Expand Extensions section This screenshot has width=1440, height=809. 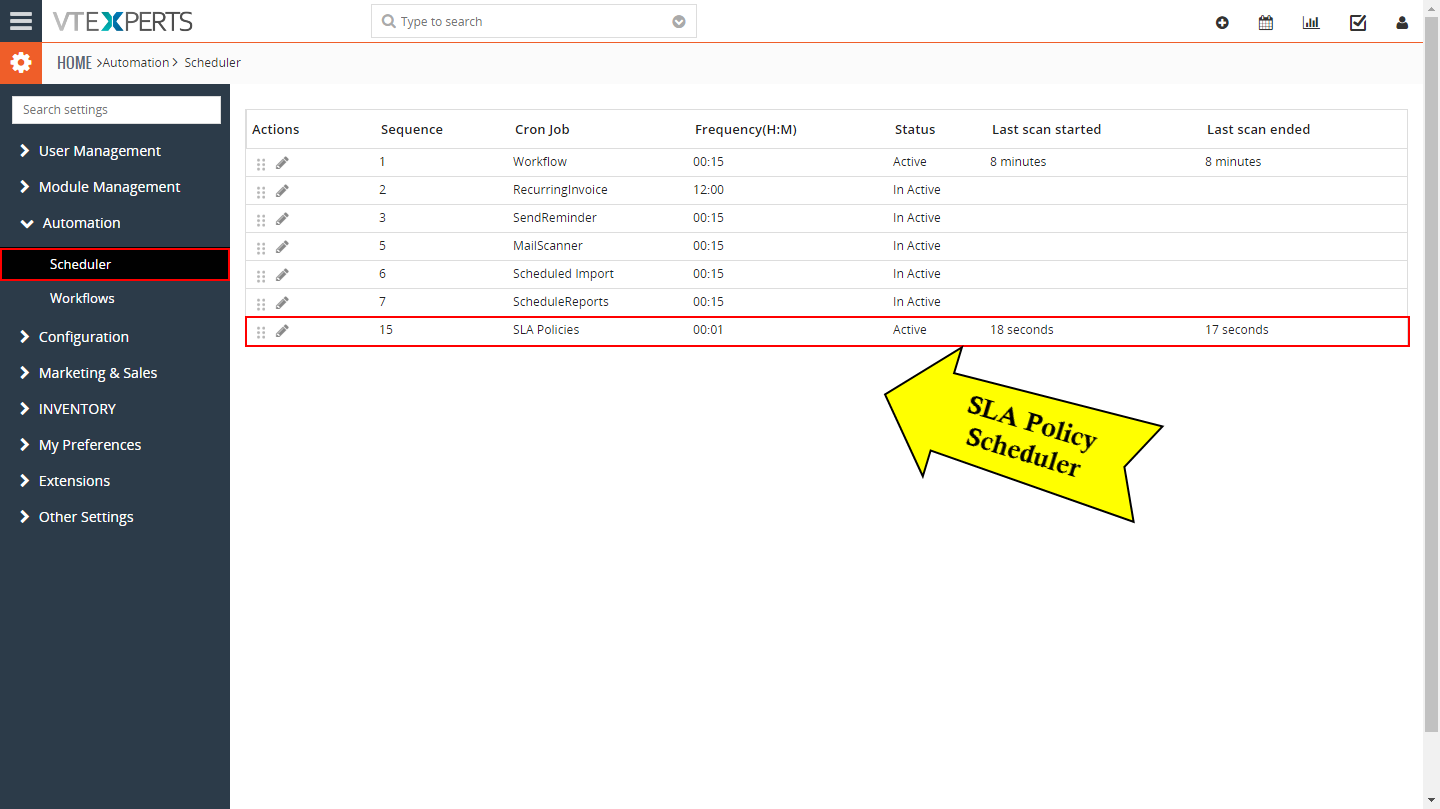[64, 481]
